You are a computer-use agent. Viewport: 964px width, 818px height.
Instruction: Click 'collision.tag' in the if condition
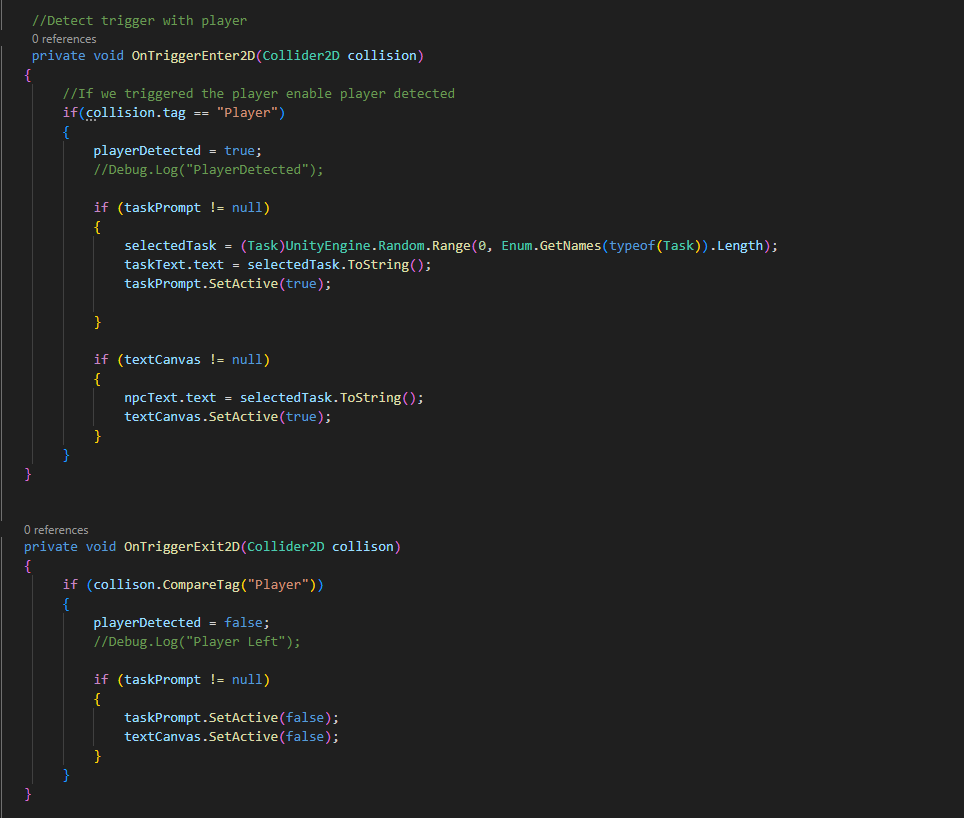(x=135, y=112)
